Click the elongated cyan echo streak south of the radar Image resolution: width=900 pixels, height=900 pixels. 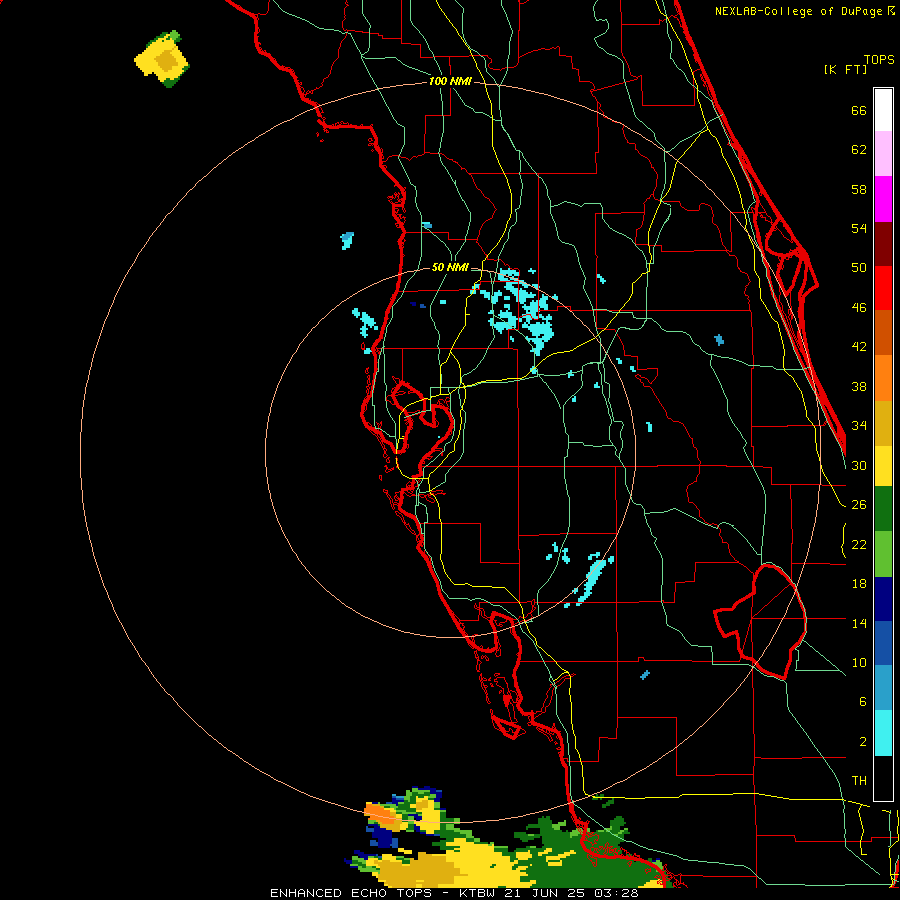pos(592,579)
